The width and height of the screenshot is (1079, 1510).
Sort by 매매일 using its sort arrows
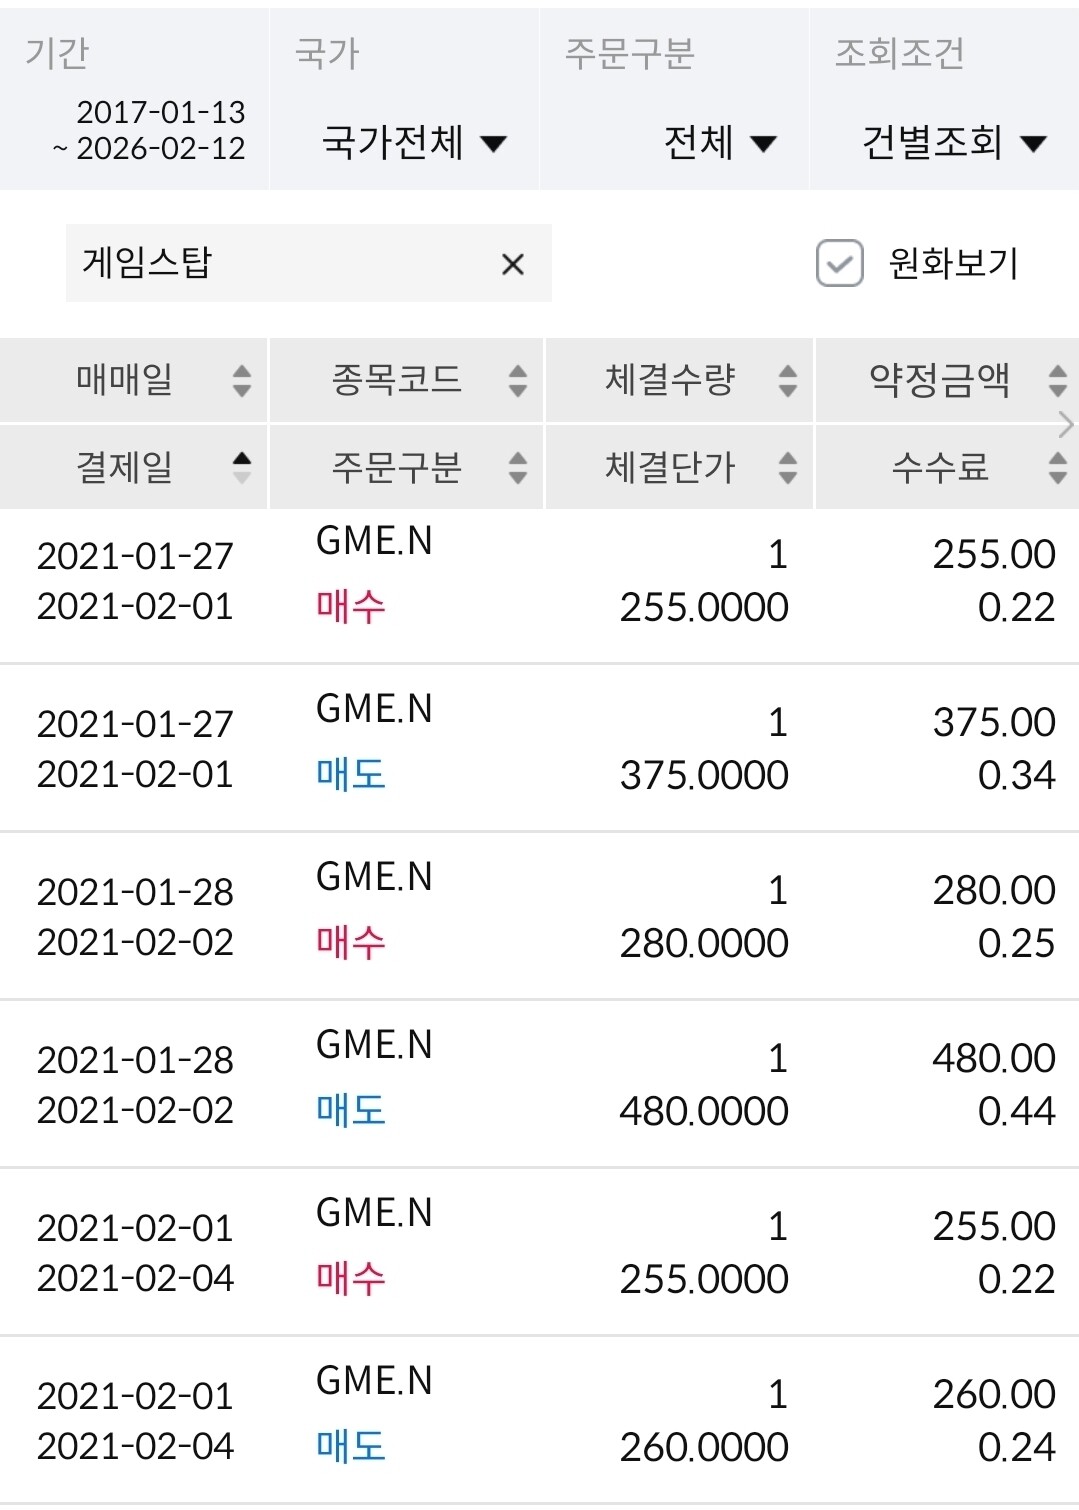(x=241, y=380)
